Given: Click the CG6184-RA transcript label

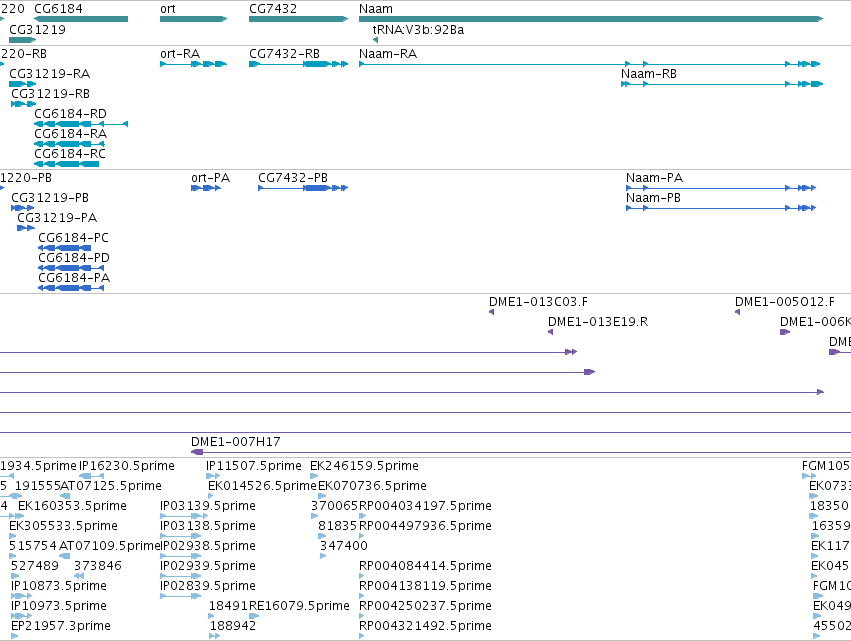Looking at the screenshot, I should (x=71, y=134).
